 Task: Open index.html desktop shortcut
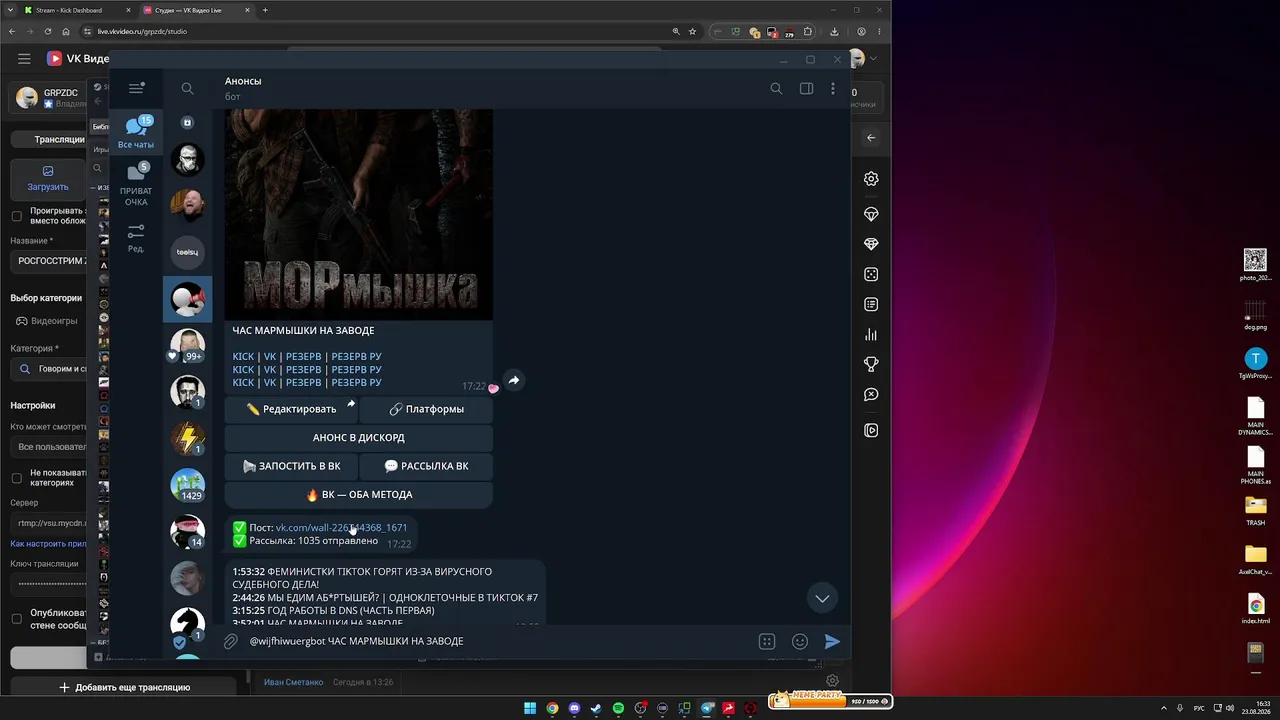1255,608
